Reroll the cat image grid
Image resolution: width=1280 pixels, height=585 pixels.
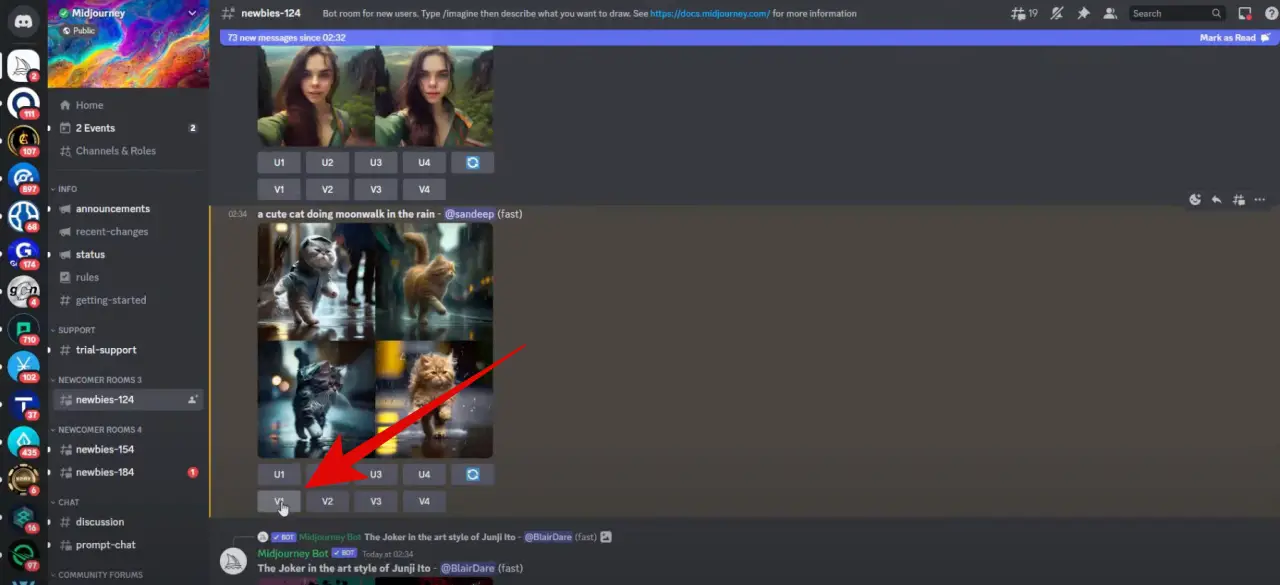[x=472, y=474]
